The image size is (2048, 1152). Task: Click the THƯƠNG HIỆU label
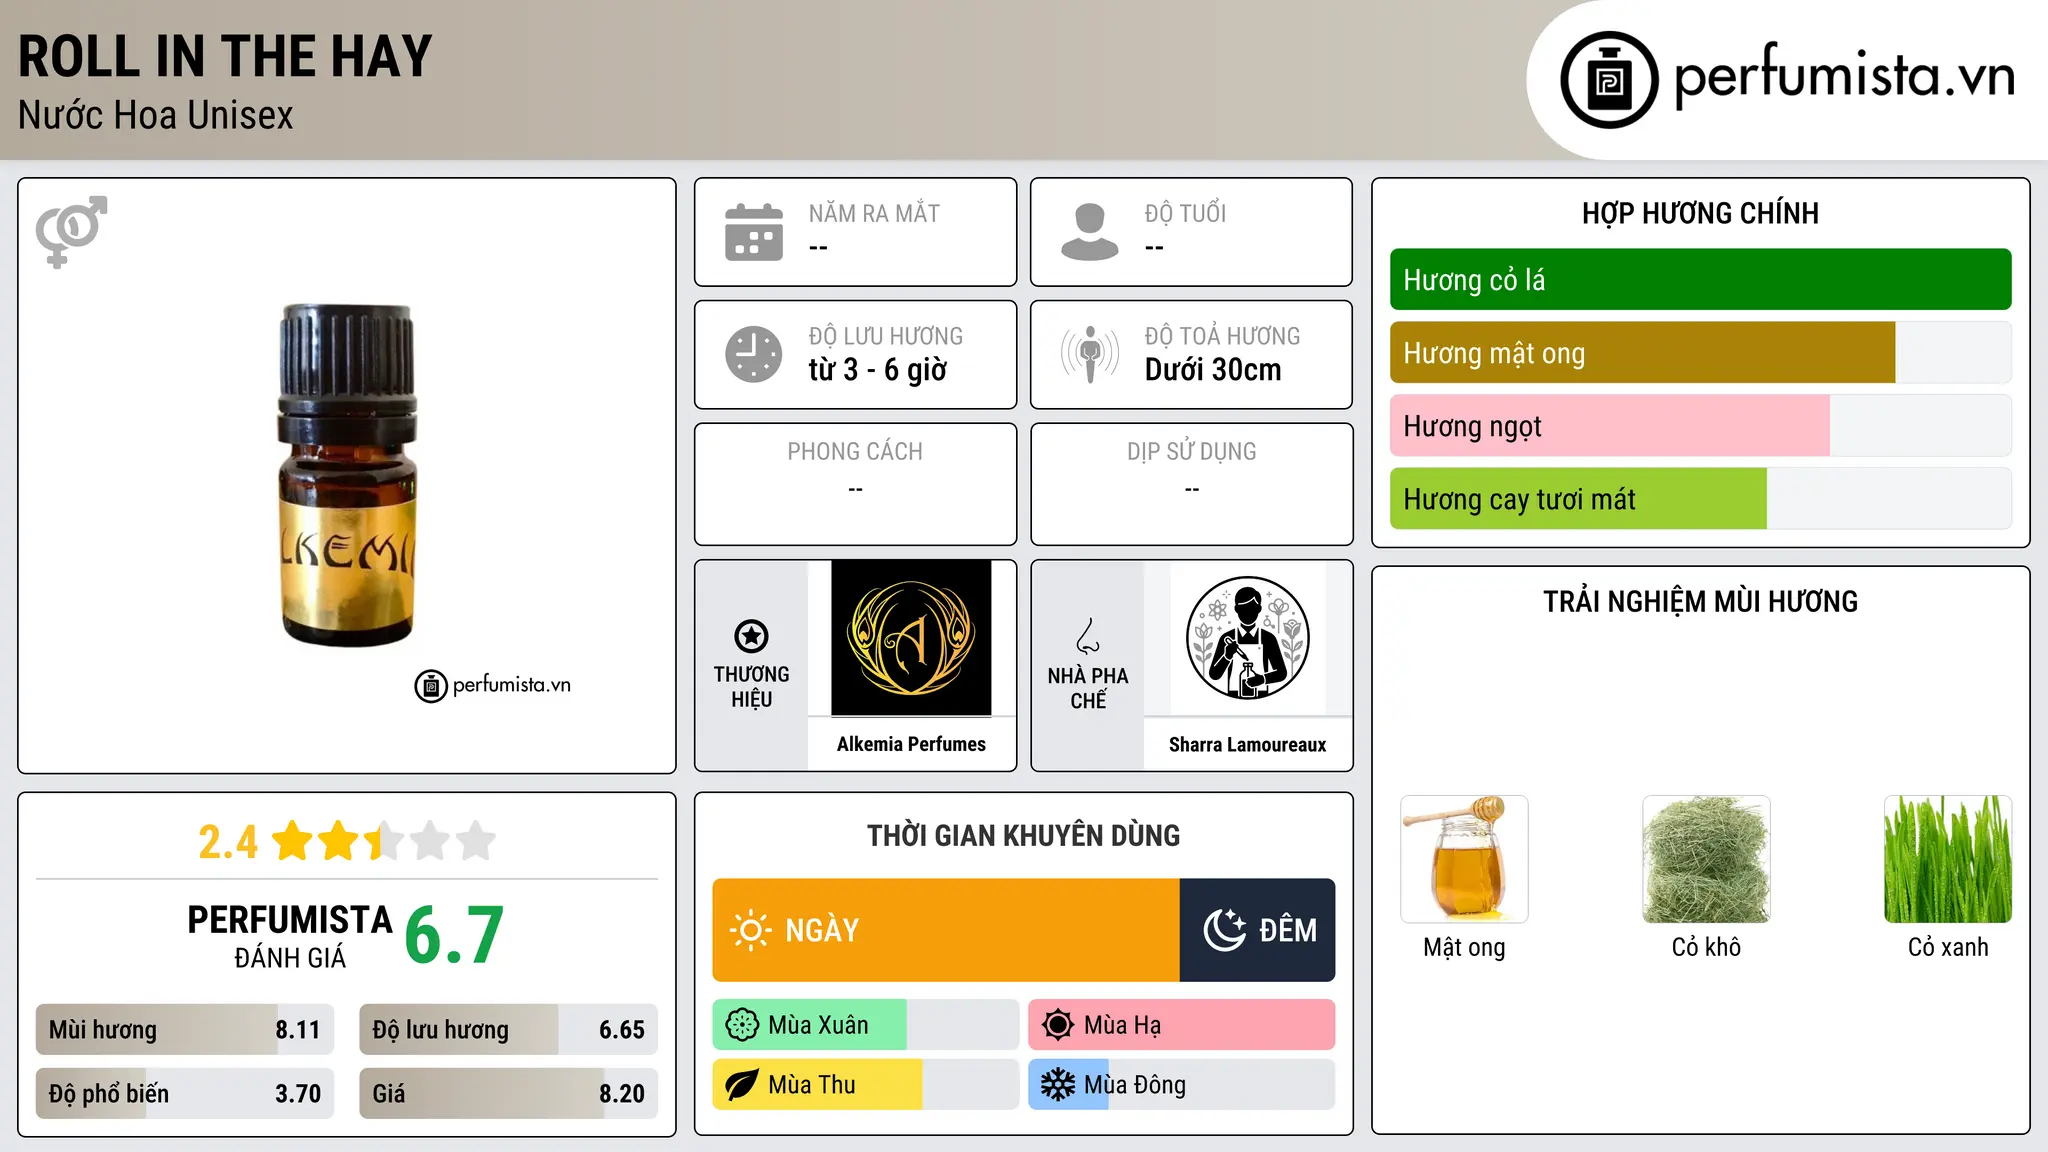(751, 687)
